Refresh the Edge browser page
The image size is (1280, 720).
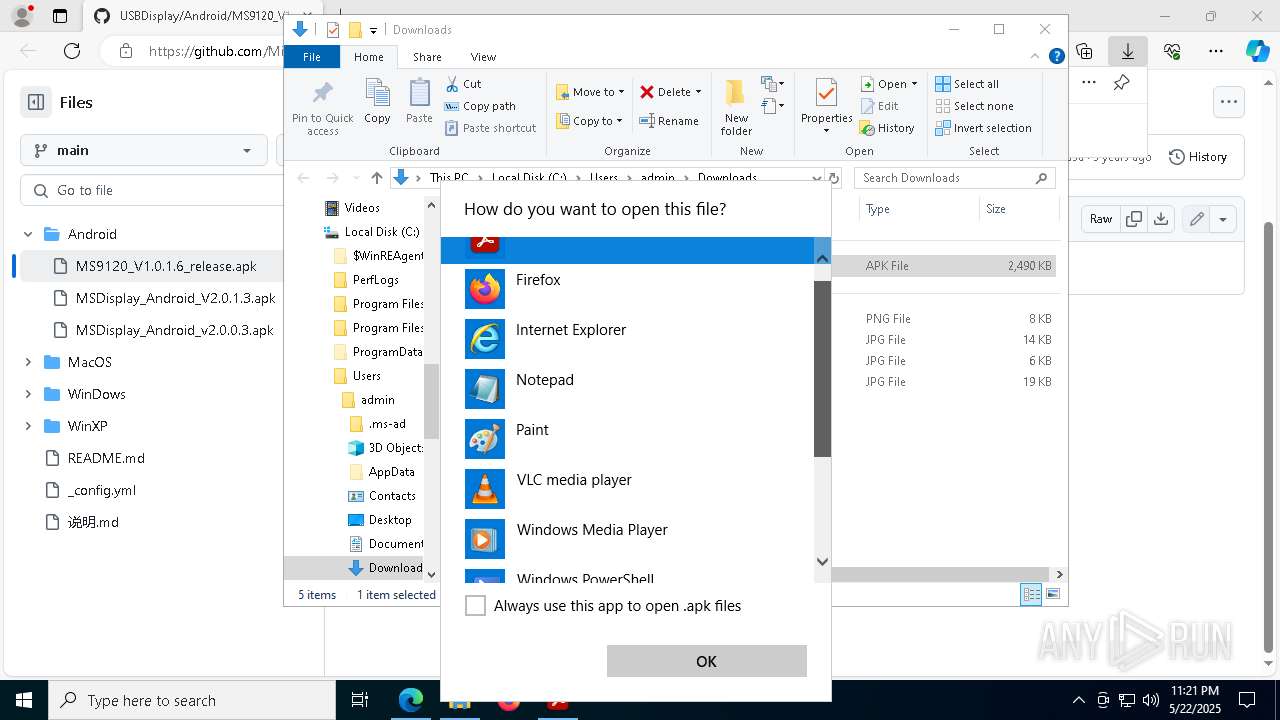coord(72,51)
